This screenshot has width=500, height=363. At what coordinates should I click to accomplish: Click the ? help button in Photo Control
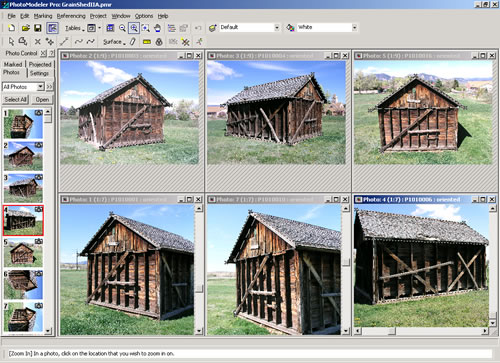tap(51, 53)
